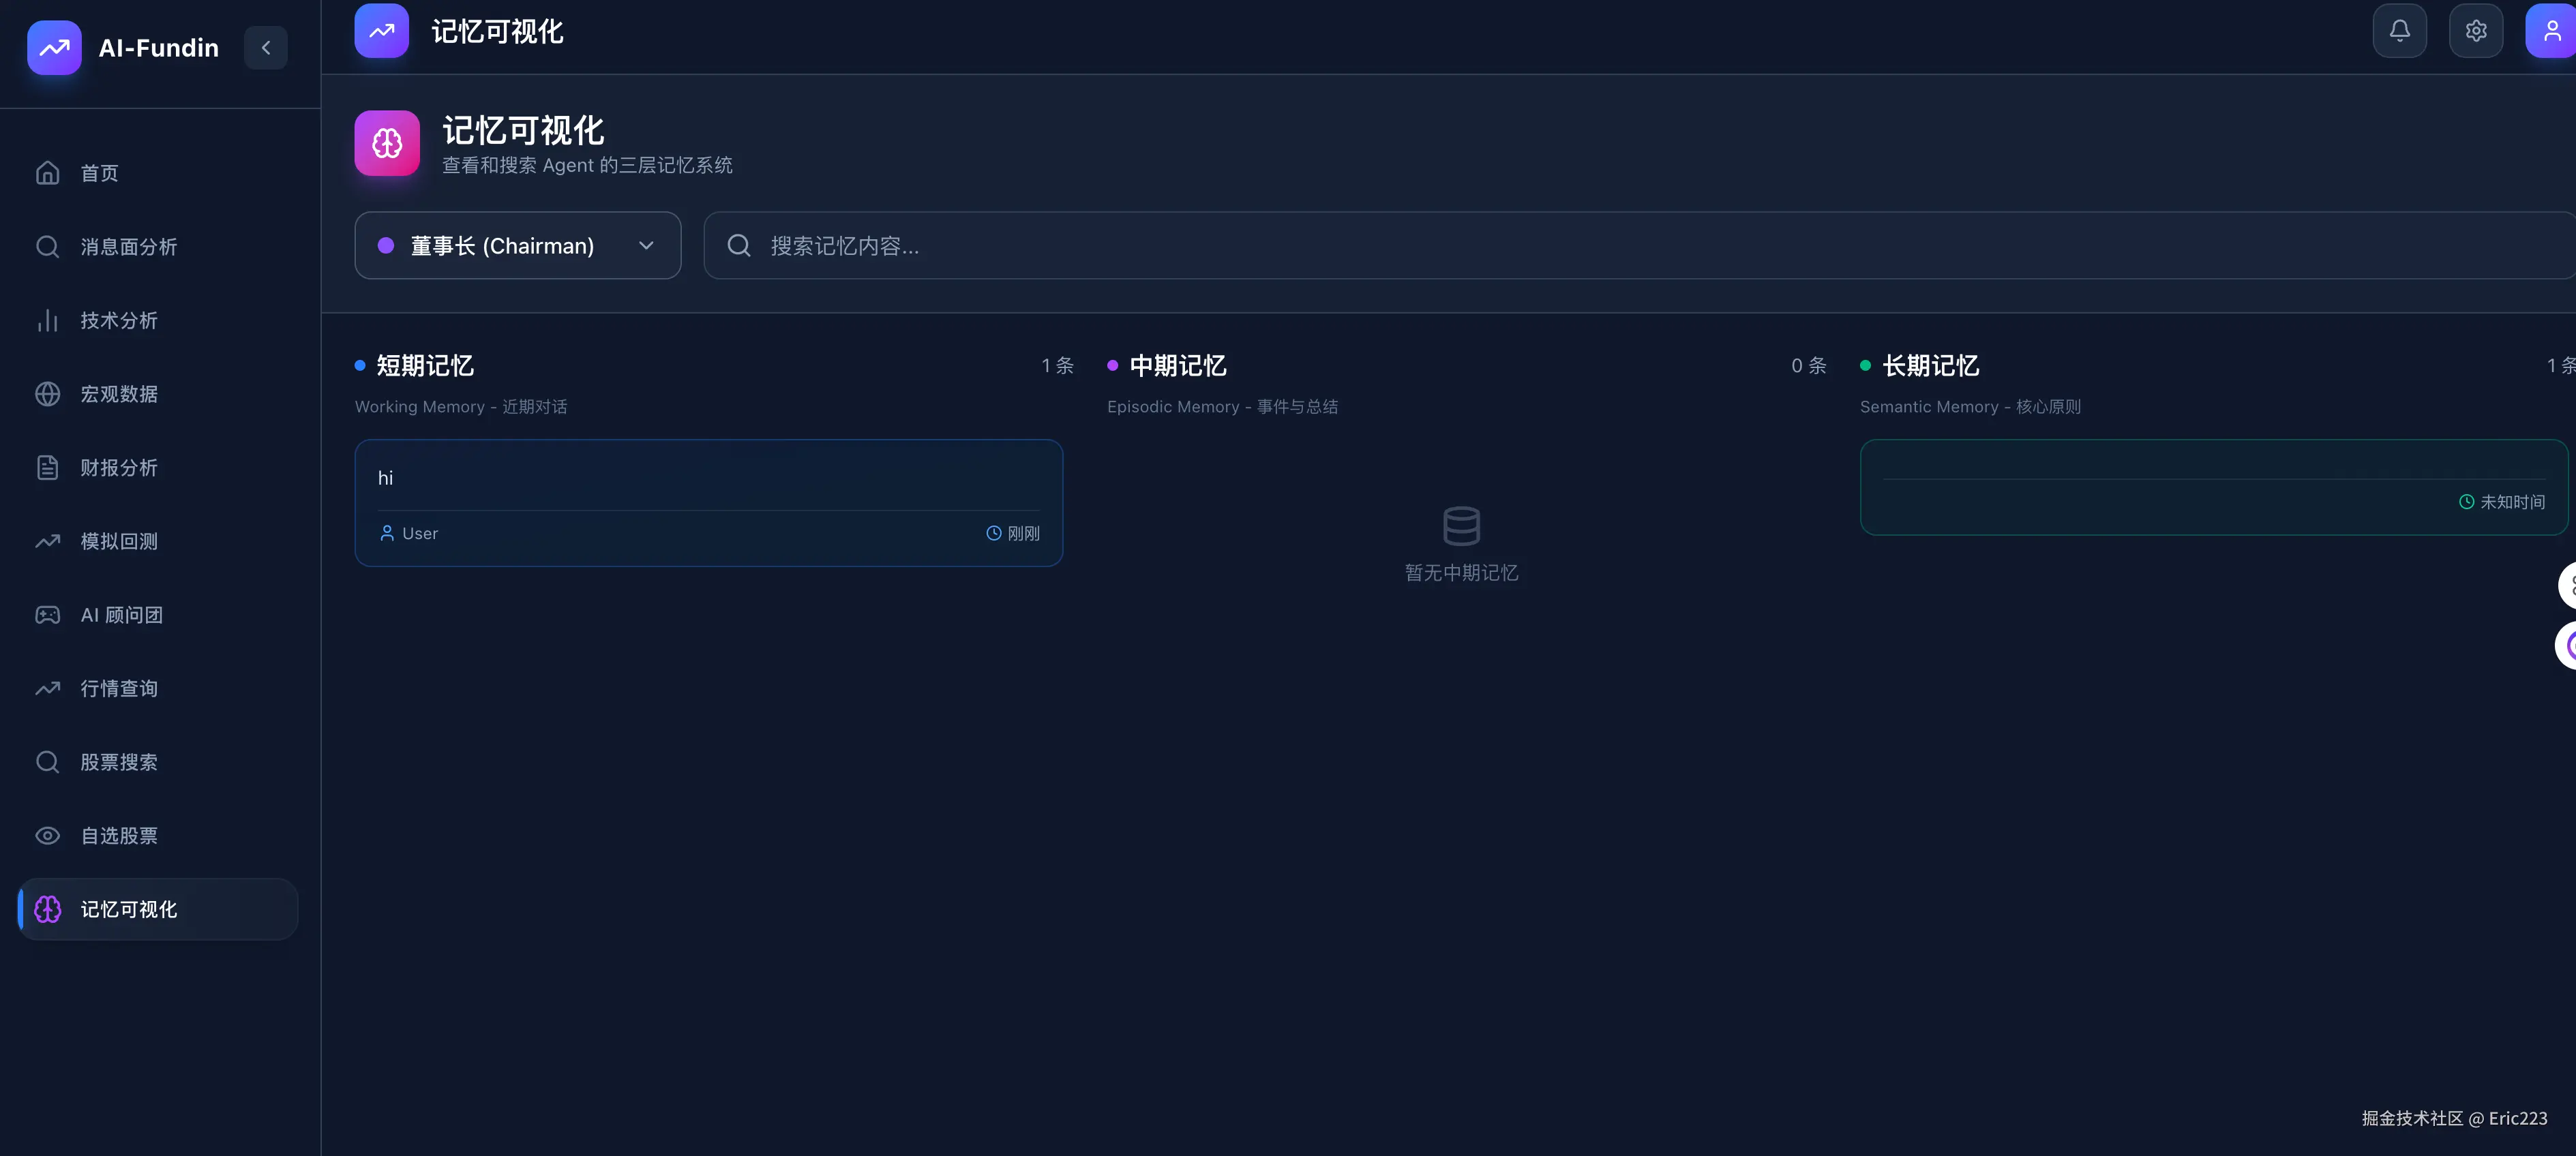
Task: Click the search magnifier icon in memory search
Action: click(739, 245)
